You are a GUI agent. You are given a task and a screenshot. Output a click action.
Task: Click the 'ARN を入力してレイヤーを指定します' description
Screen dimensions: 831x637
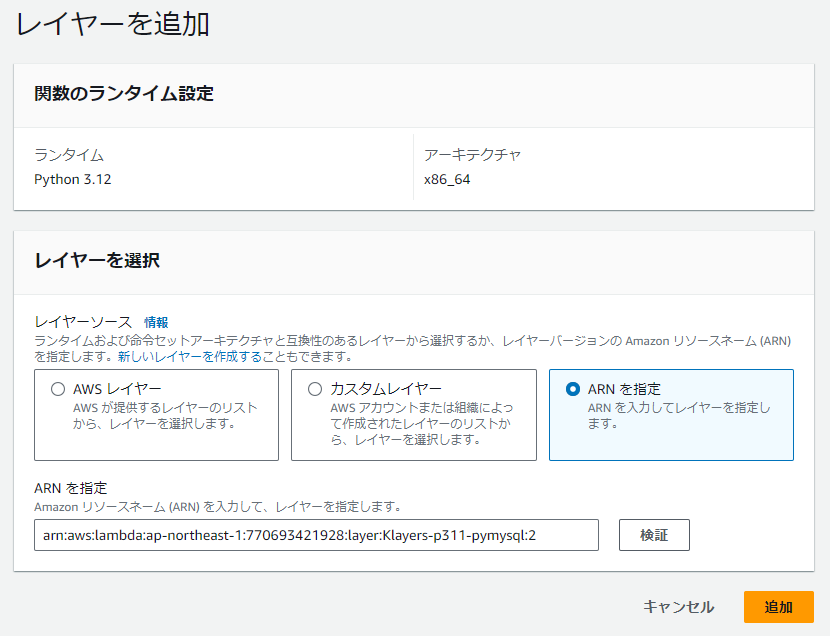click(x=679, y=415)
